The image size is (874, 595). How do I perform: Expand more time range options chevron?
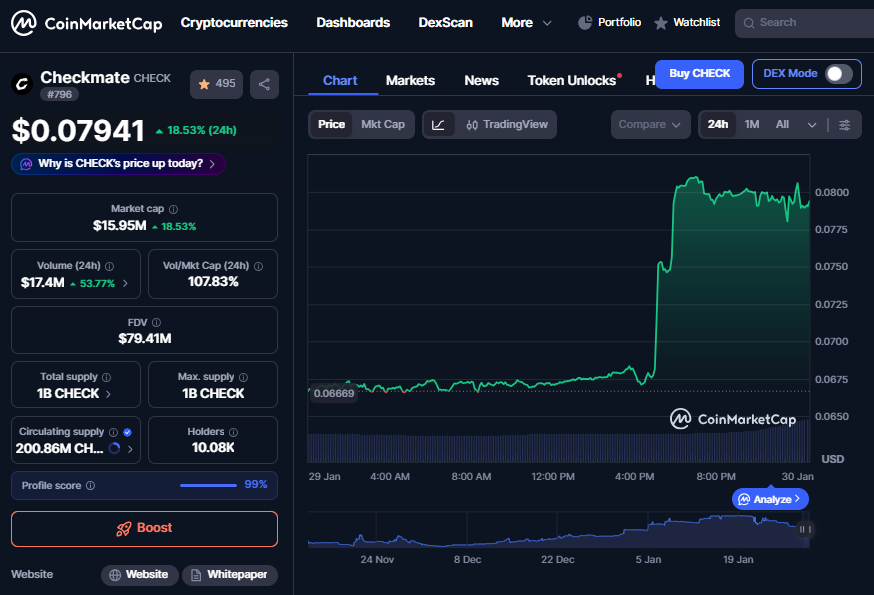[812, 125]
